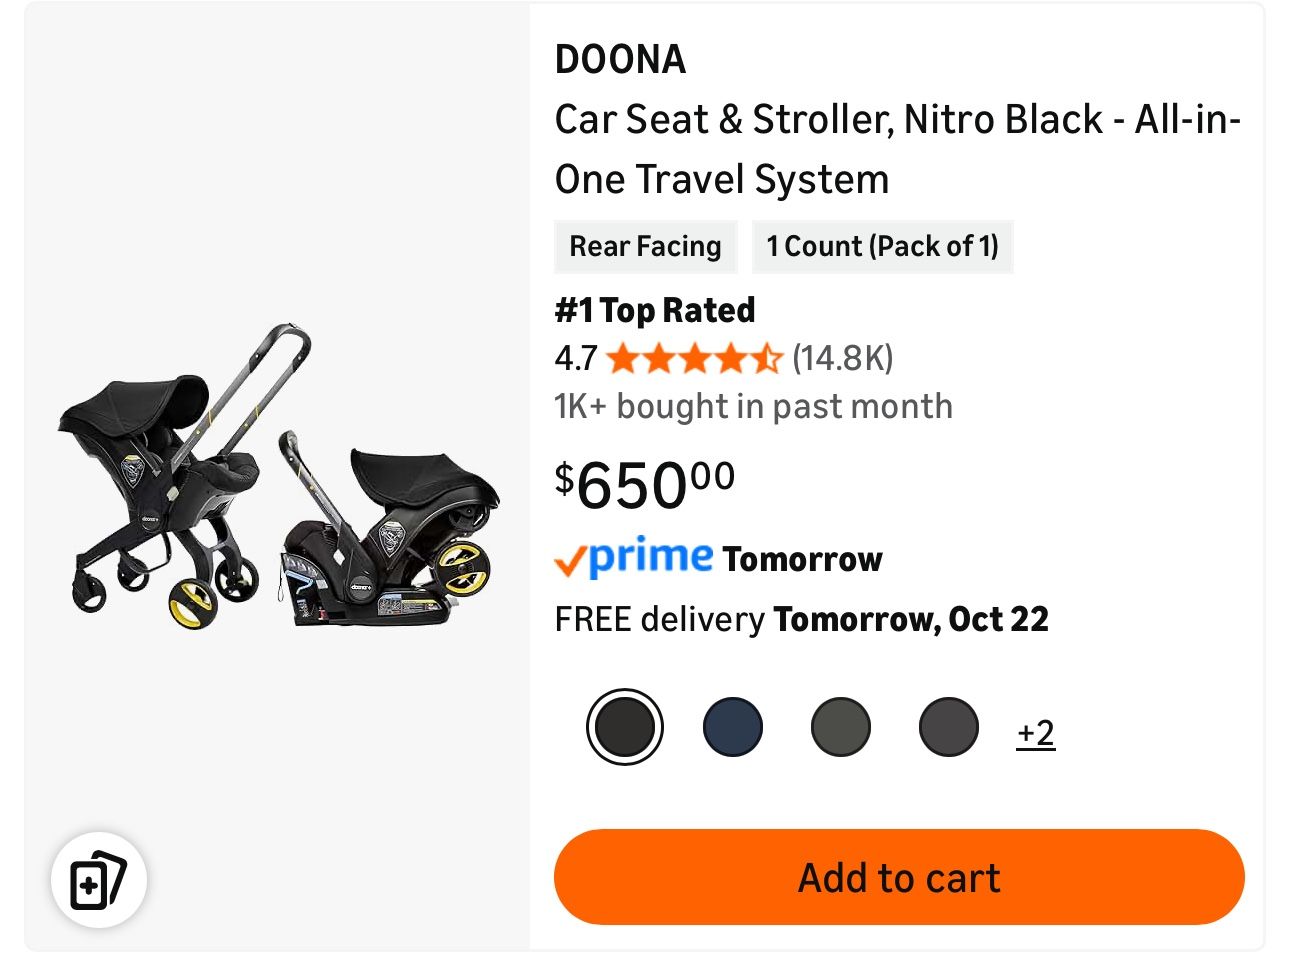
Task: Switch to the dark grey color variant
Action: 948,726
